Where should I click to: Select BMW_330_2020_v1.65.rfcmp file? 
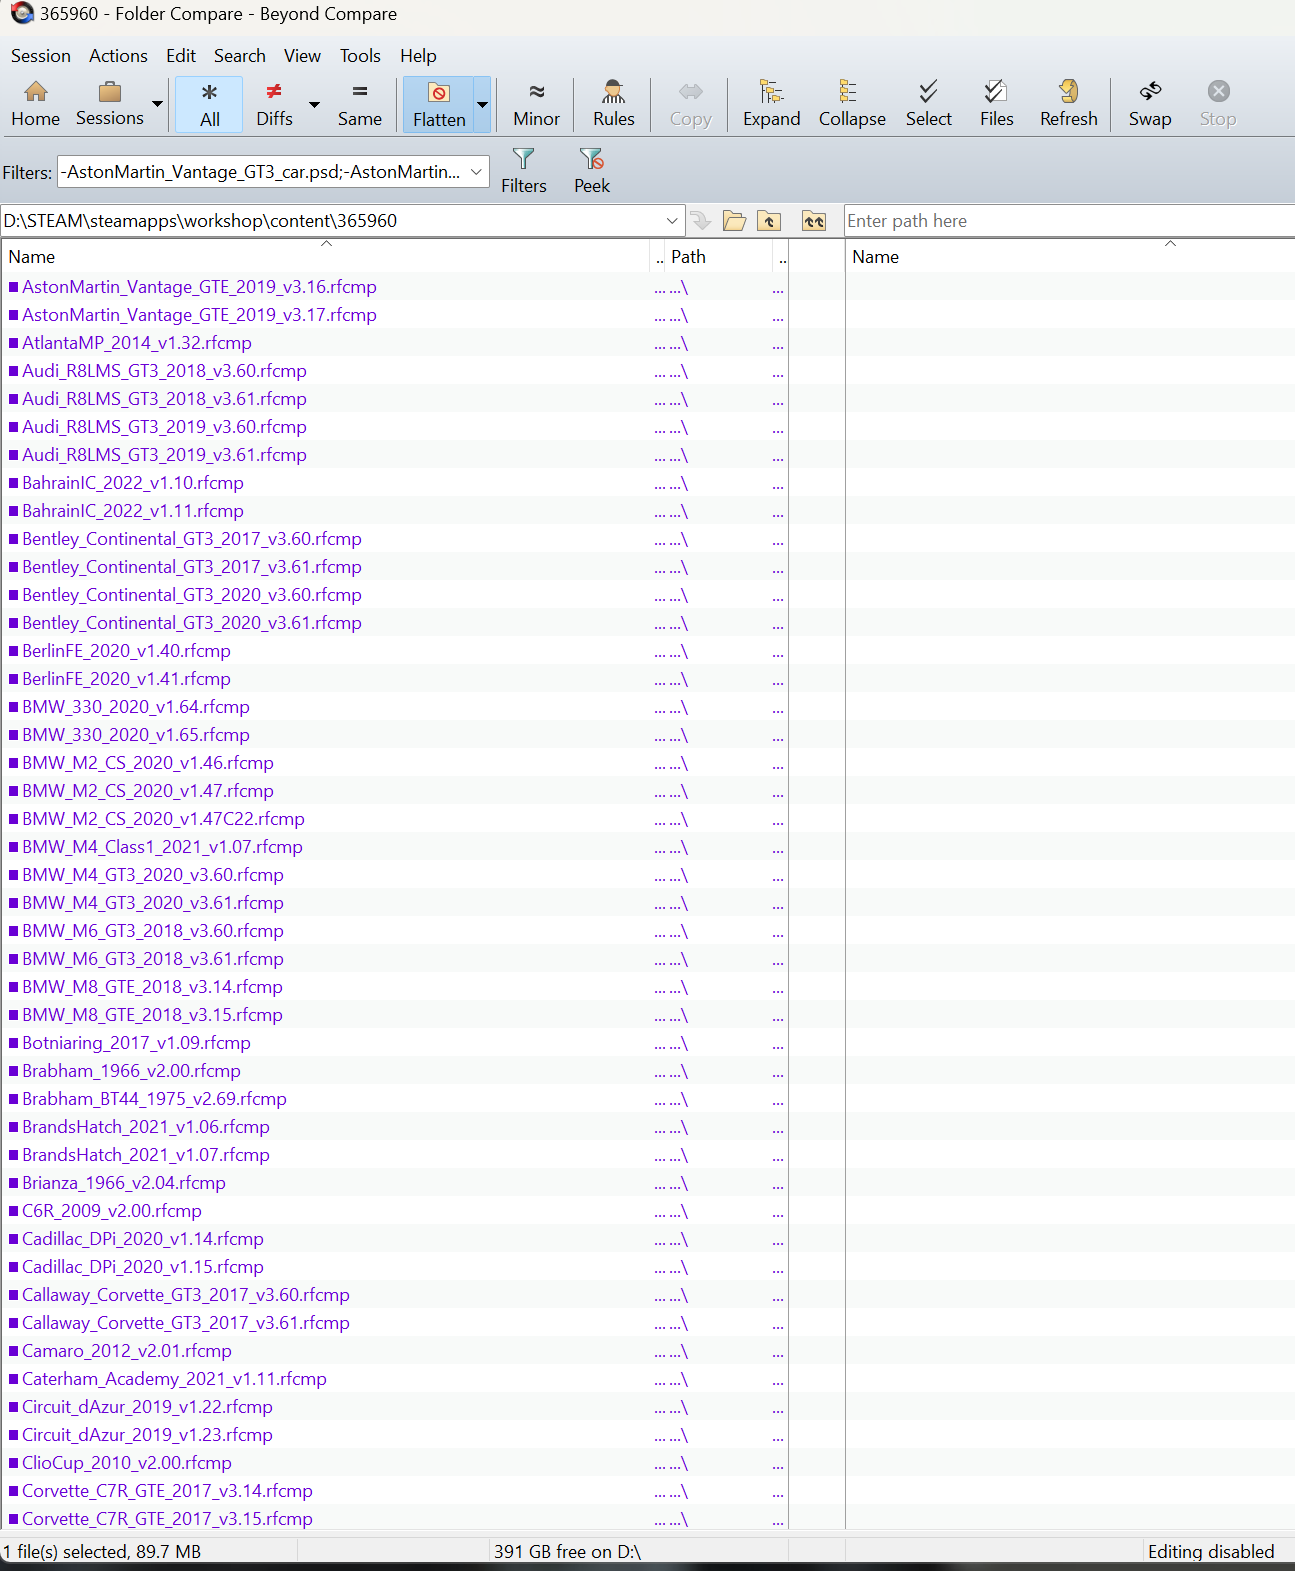[x=136, y=735]
